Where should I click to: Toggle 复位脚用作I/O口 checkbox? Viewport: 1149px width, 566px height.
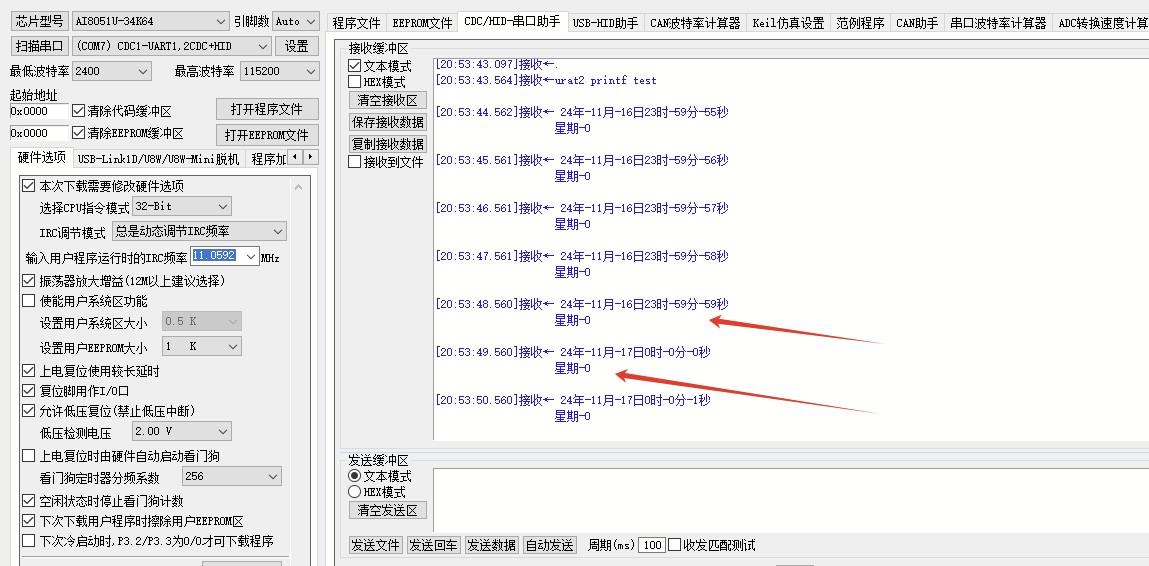pos(29,391)
